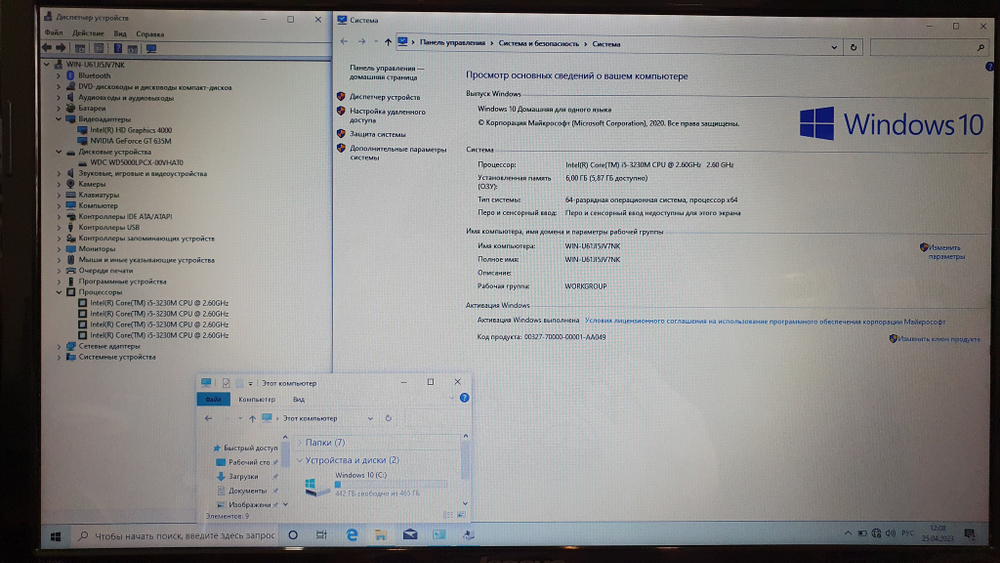
Task: Click the blue Help icon in Device Manager toolbar
Action: coord(118,48)
